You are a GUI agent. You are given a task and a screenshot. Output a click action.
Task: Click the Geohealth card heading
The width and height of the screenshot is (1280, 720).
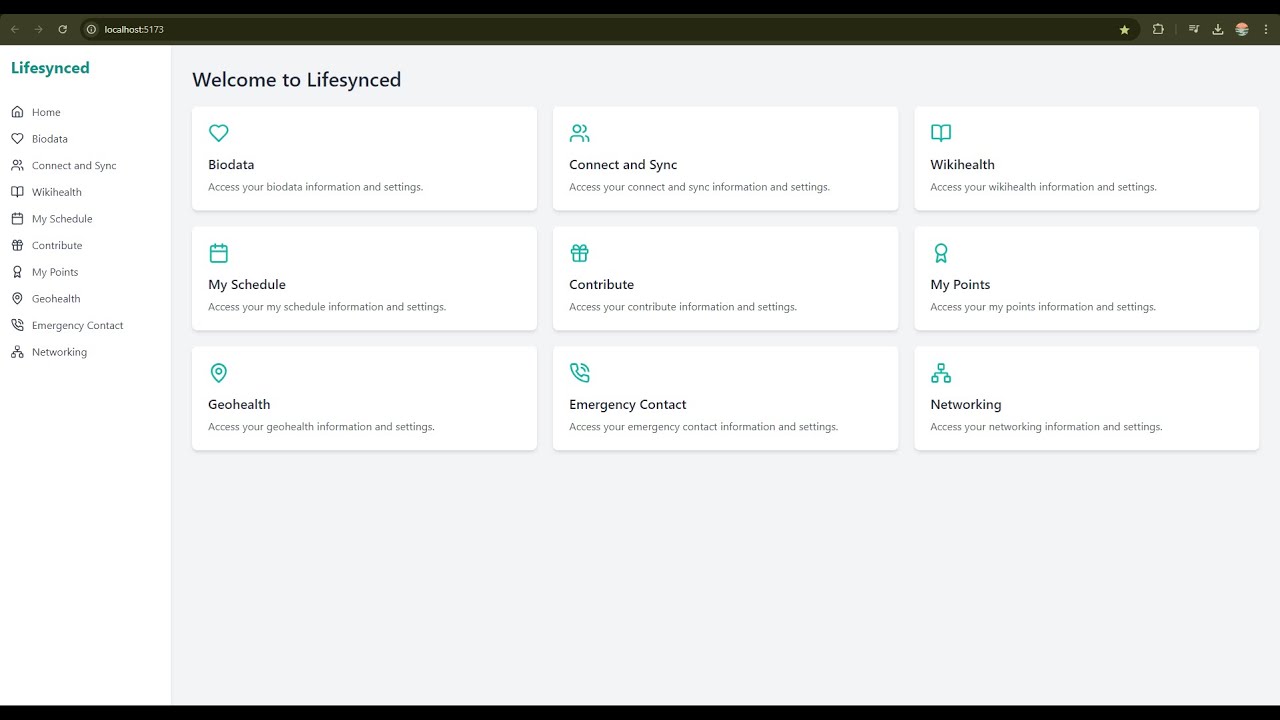coord(239,404)
